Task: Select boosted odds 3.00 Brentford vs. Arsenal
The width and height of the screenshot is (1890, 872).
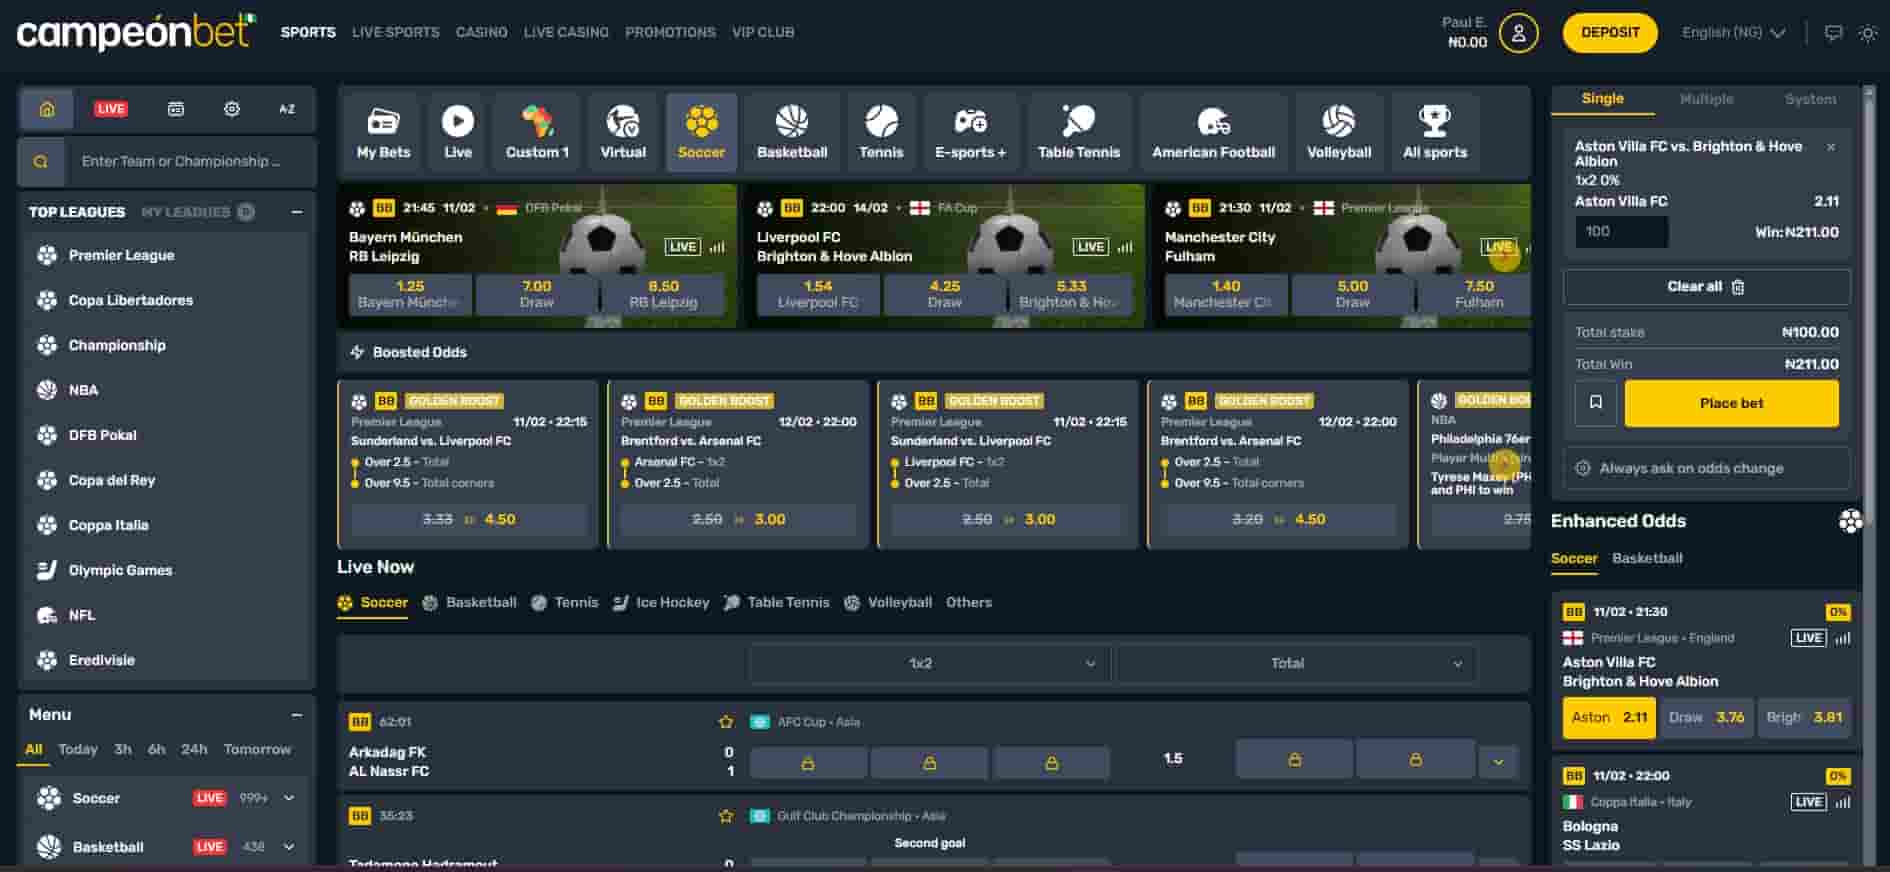Action: [738, 520]
